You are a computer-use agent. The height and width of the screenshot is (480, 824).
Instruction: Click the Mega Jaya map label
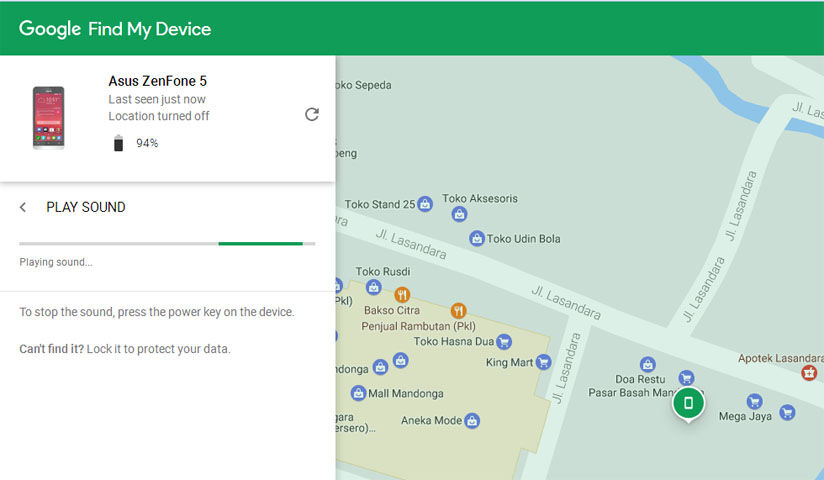click(745, 416)
